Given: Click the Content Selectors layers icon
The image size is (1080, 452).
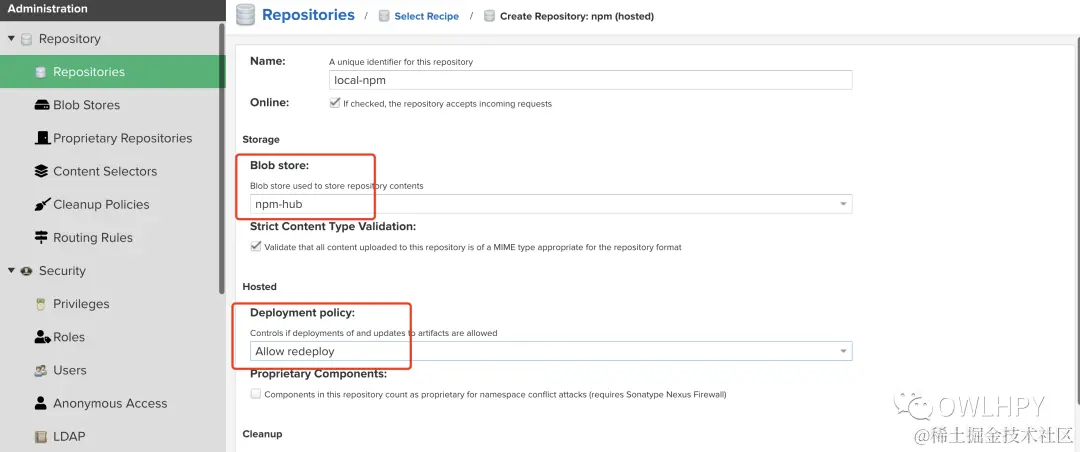Looking at the screenshot, I should pos(41,171).
